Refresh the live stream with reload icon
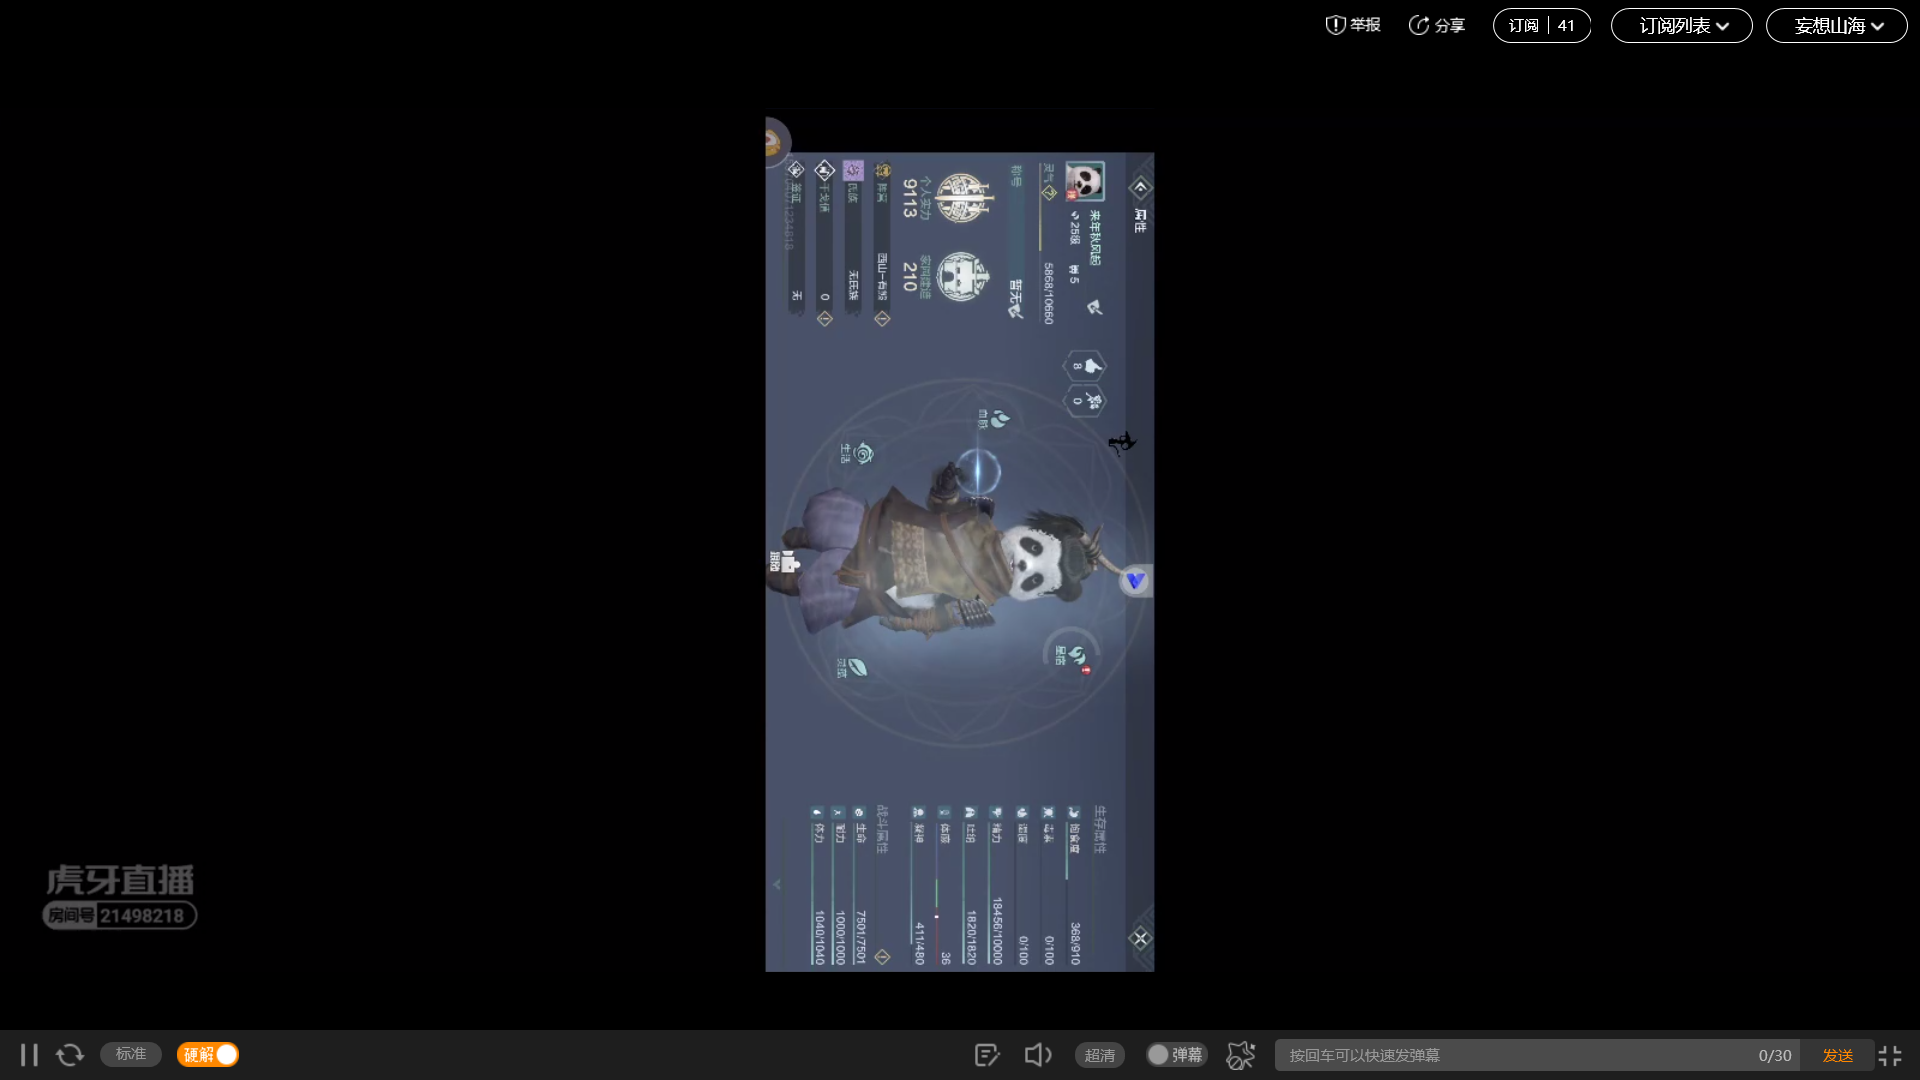 click(70, 1055)
